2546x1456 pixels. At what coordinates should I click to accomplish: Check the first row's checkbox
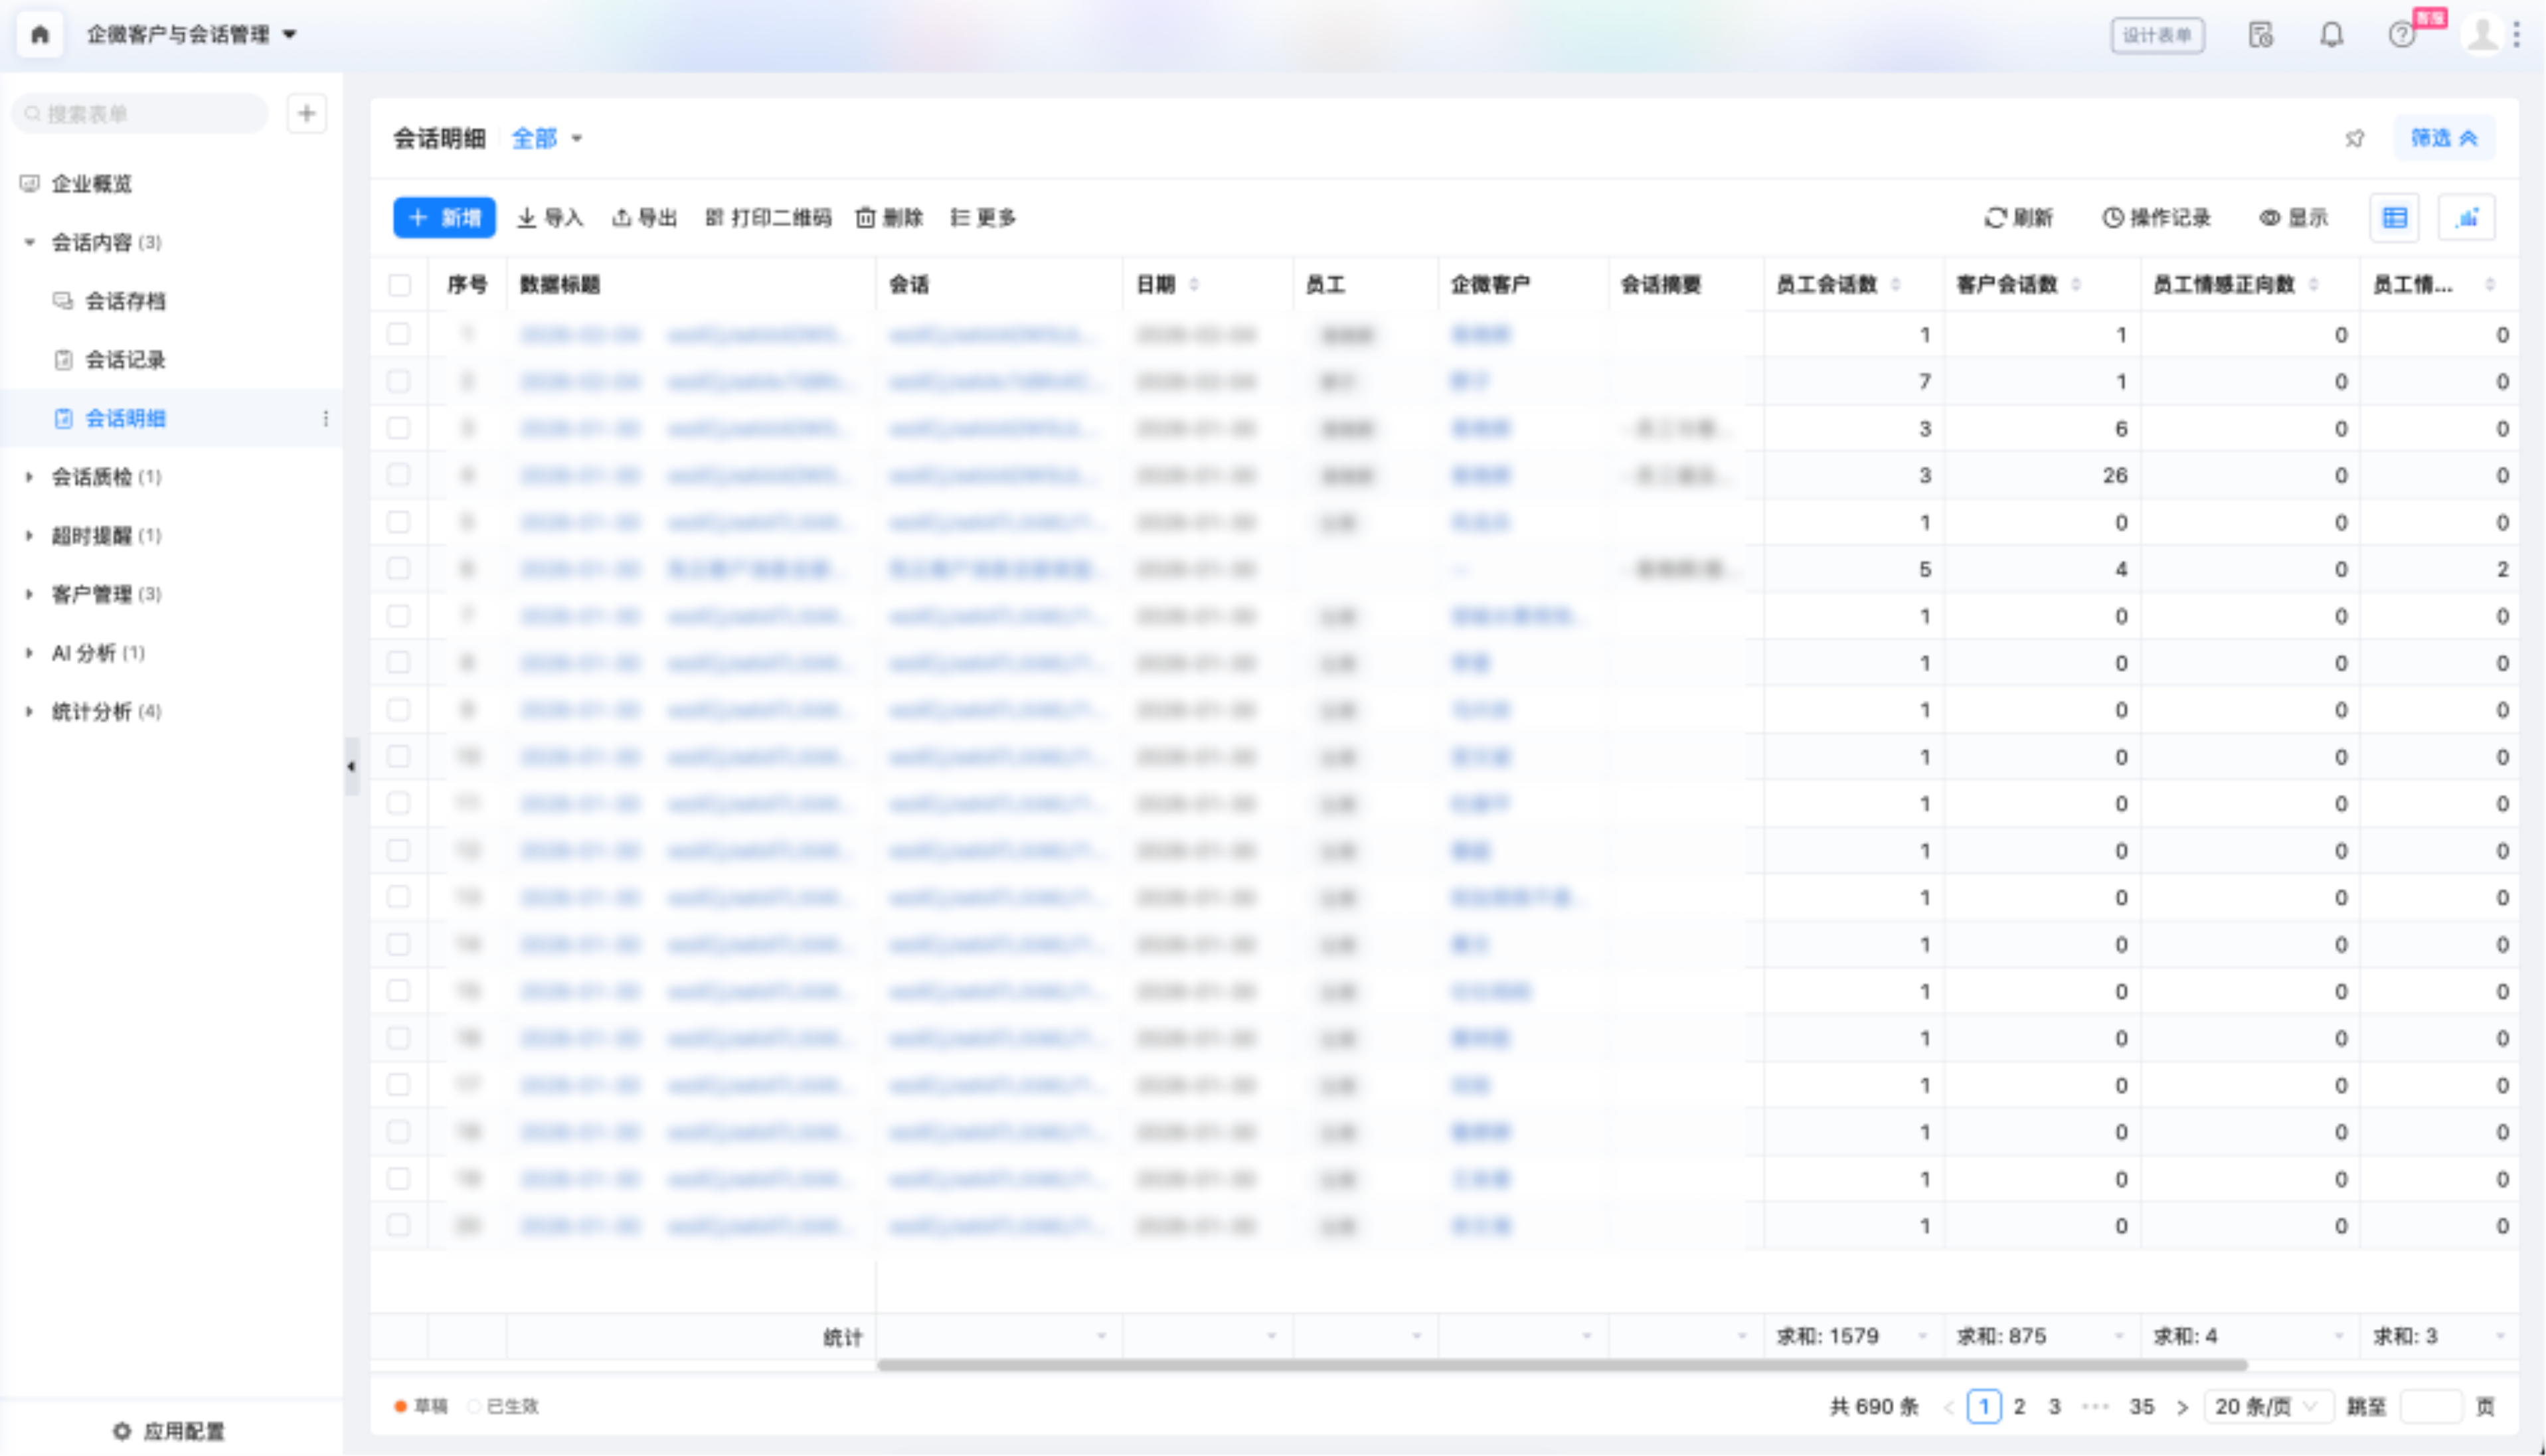(399, 334)
